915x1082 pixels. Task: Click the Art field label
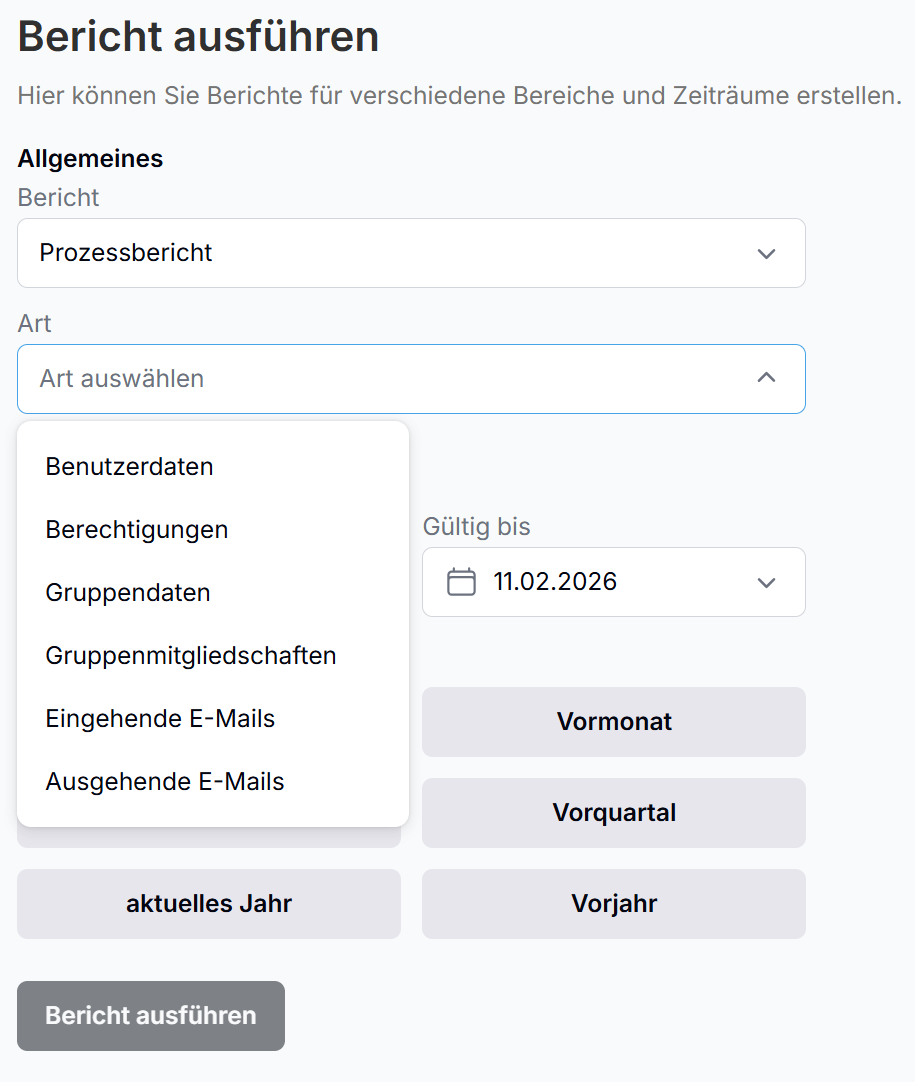click(x=35, y=323)
